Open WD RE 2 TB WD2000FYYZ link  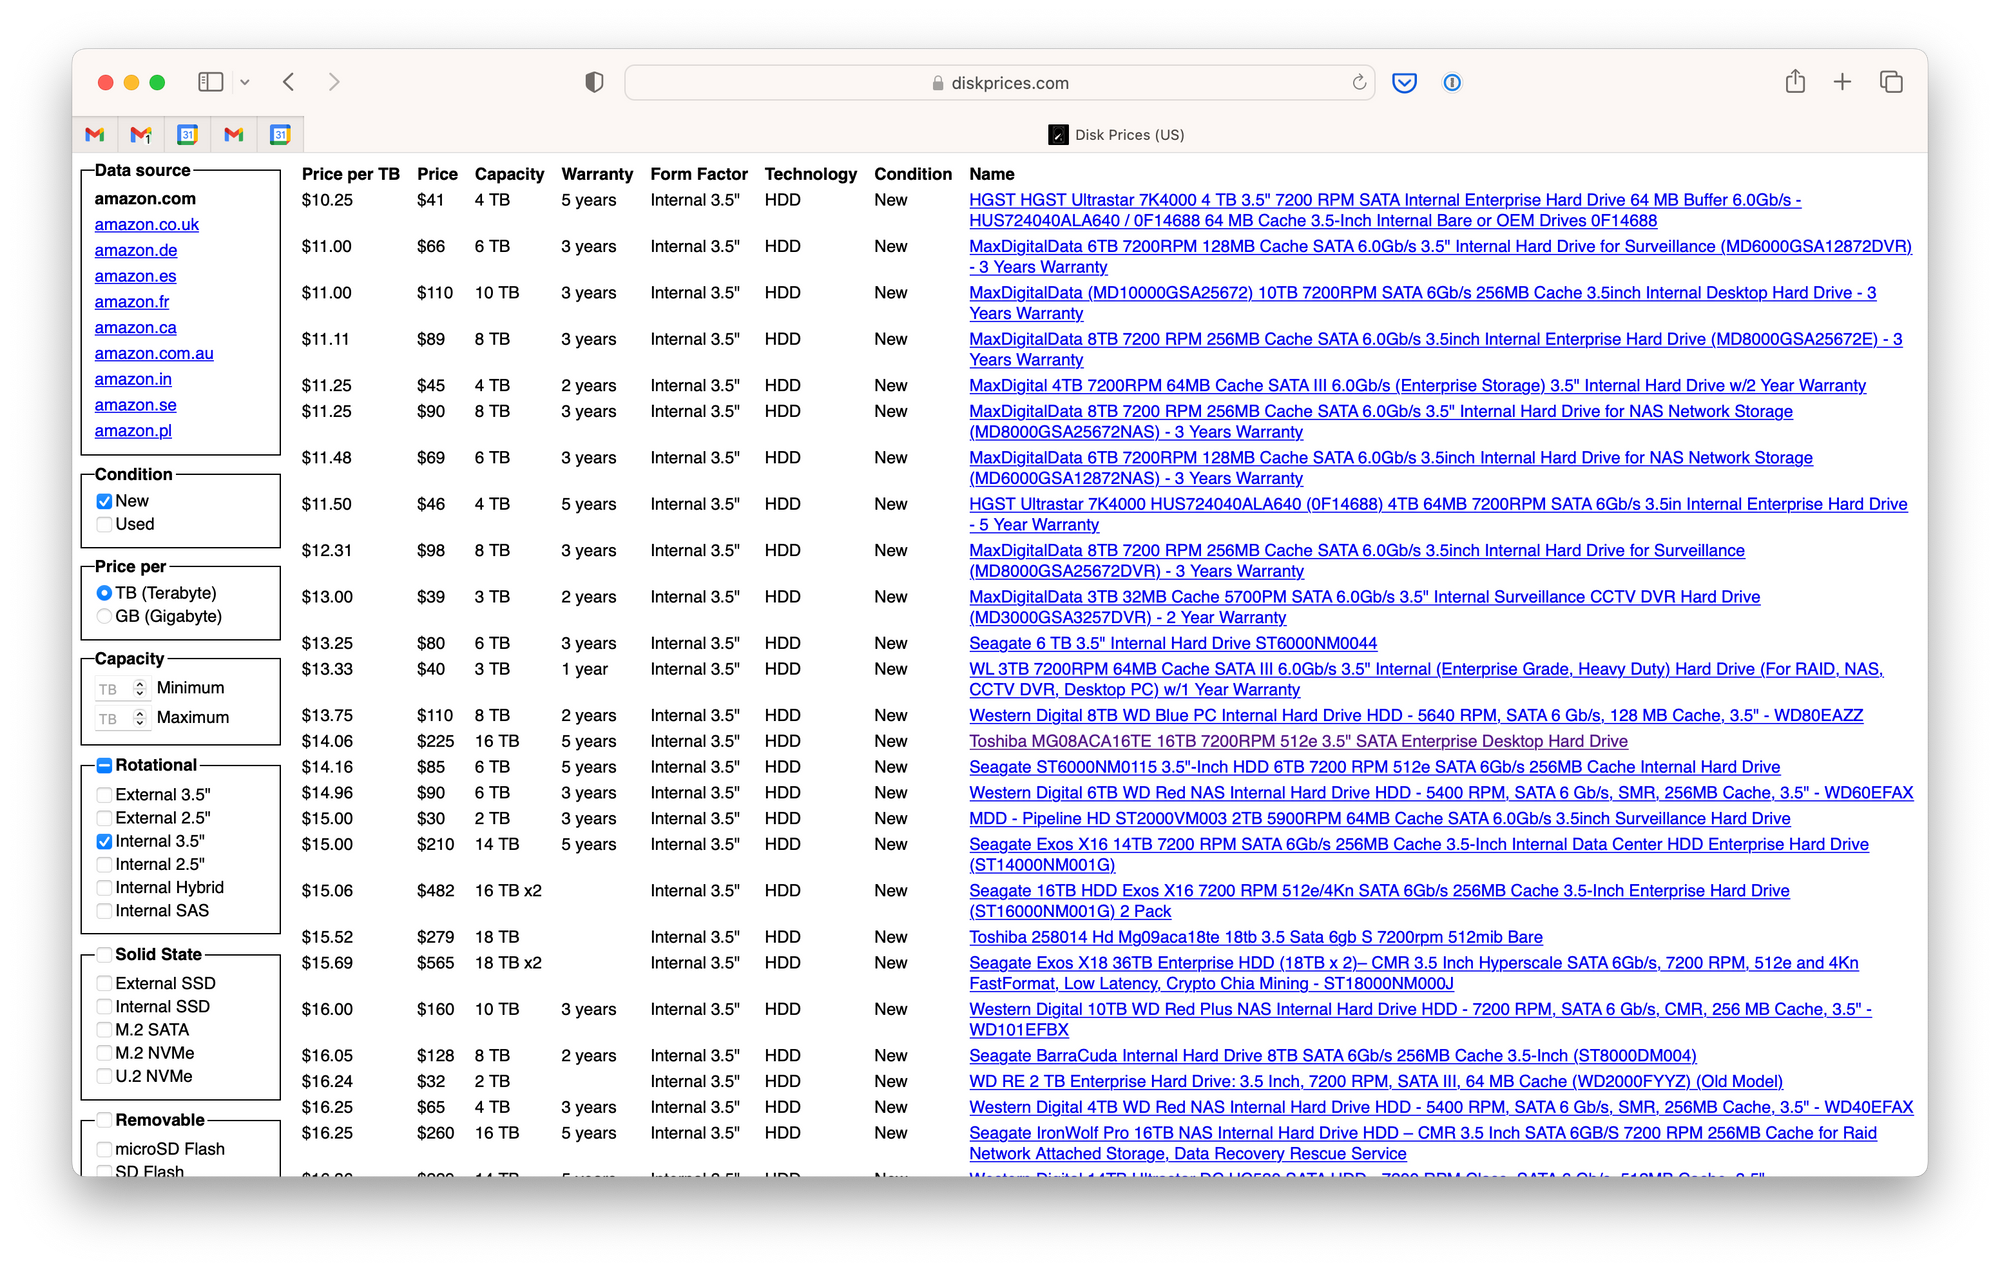pyautogui.click(x=1376, y=1081)
